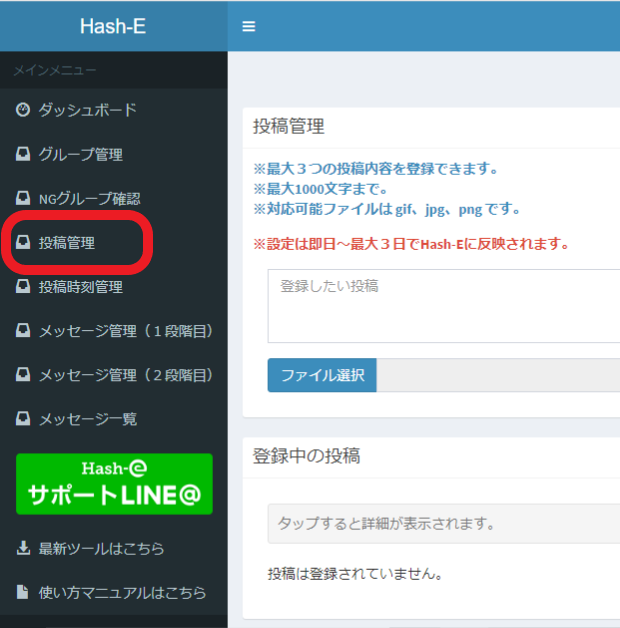Click the 登録中の投稿 panel heading
This screenshot has width=620, height=628.
click(306, 456)
